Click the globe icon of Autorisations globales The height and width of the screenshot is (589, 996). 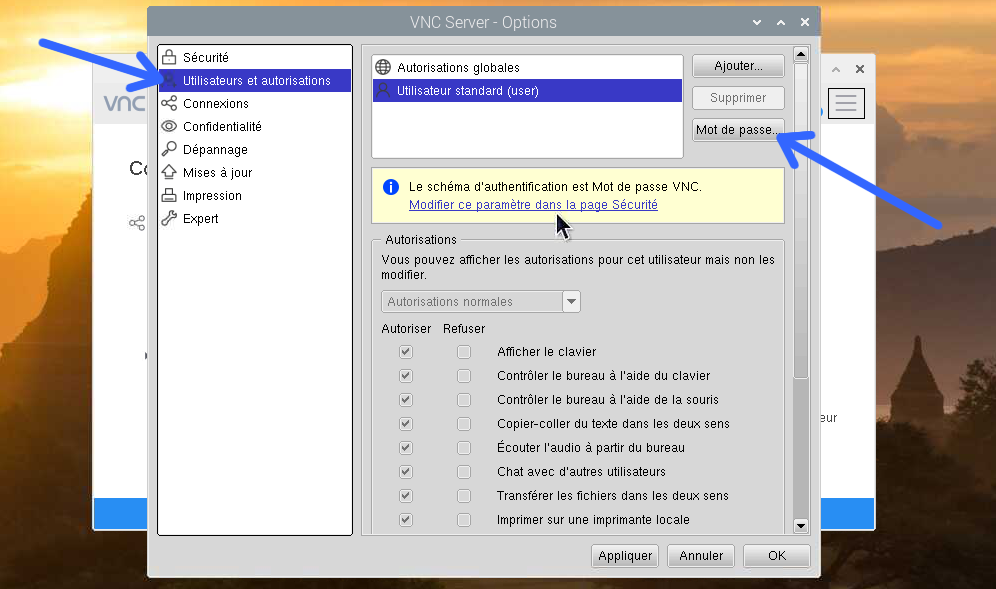tap(383, 67)
